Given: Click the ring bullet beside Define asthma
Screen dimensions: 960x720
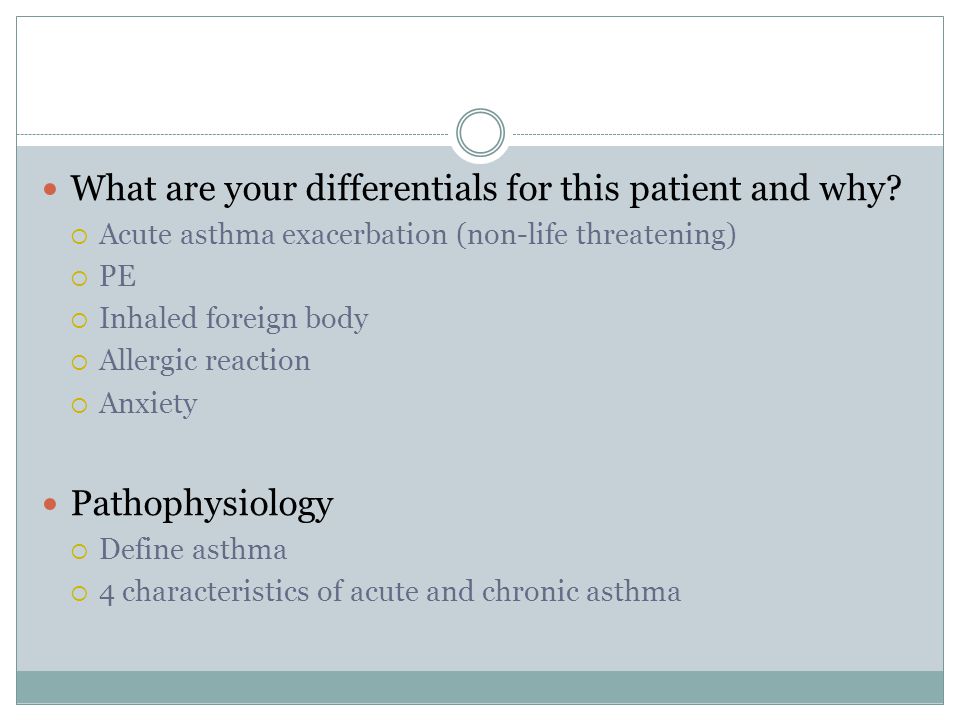Looking at the screenshot, I should coord(79,551).
